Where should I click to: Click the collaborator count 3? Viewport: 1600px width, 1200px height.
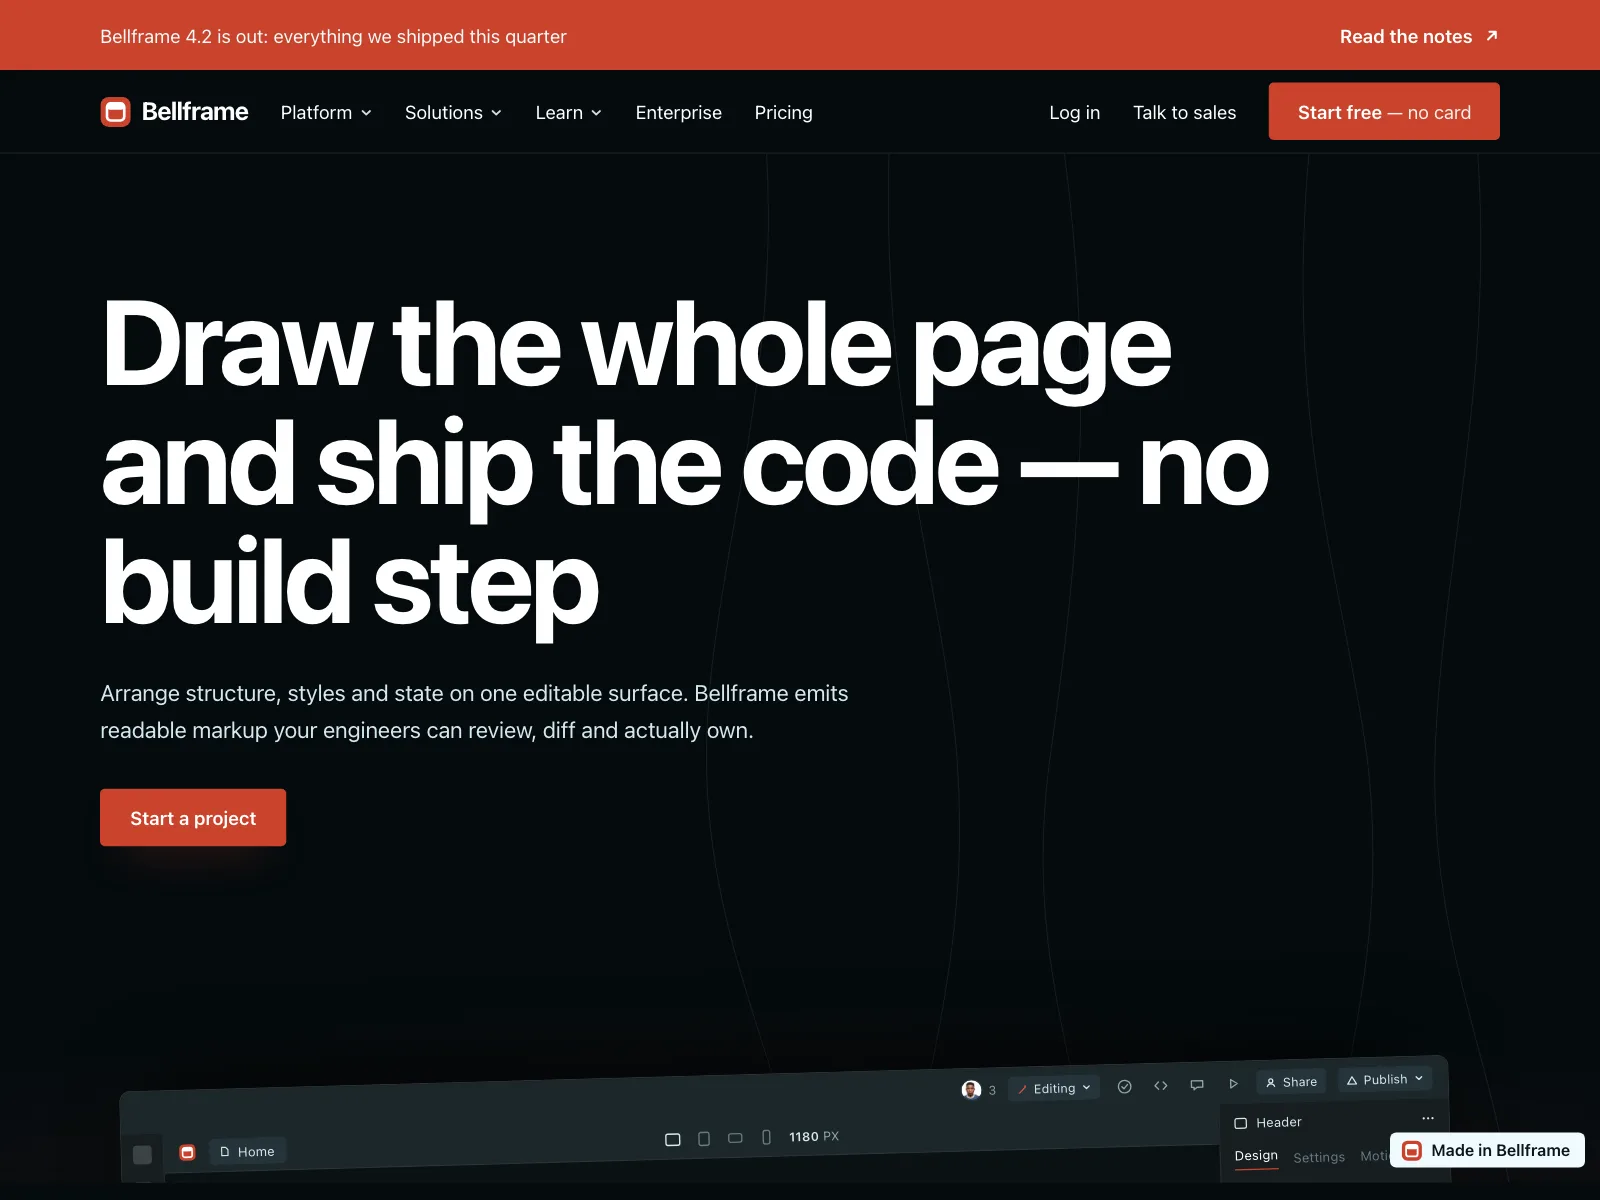(x=992, y=1090)
